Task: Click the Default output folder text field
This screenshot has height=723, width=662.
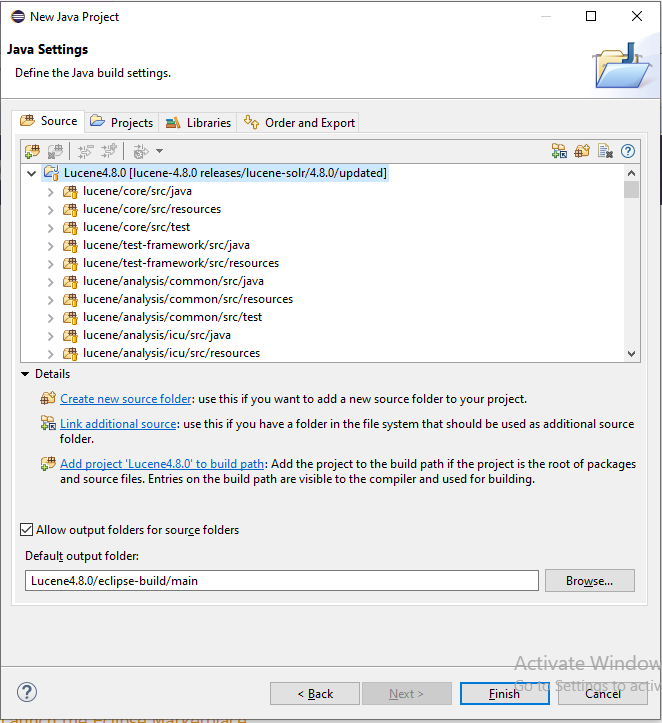Action: [281, 581]
